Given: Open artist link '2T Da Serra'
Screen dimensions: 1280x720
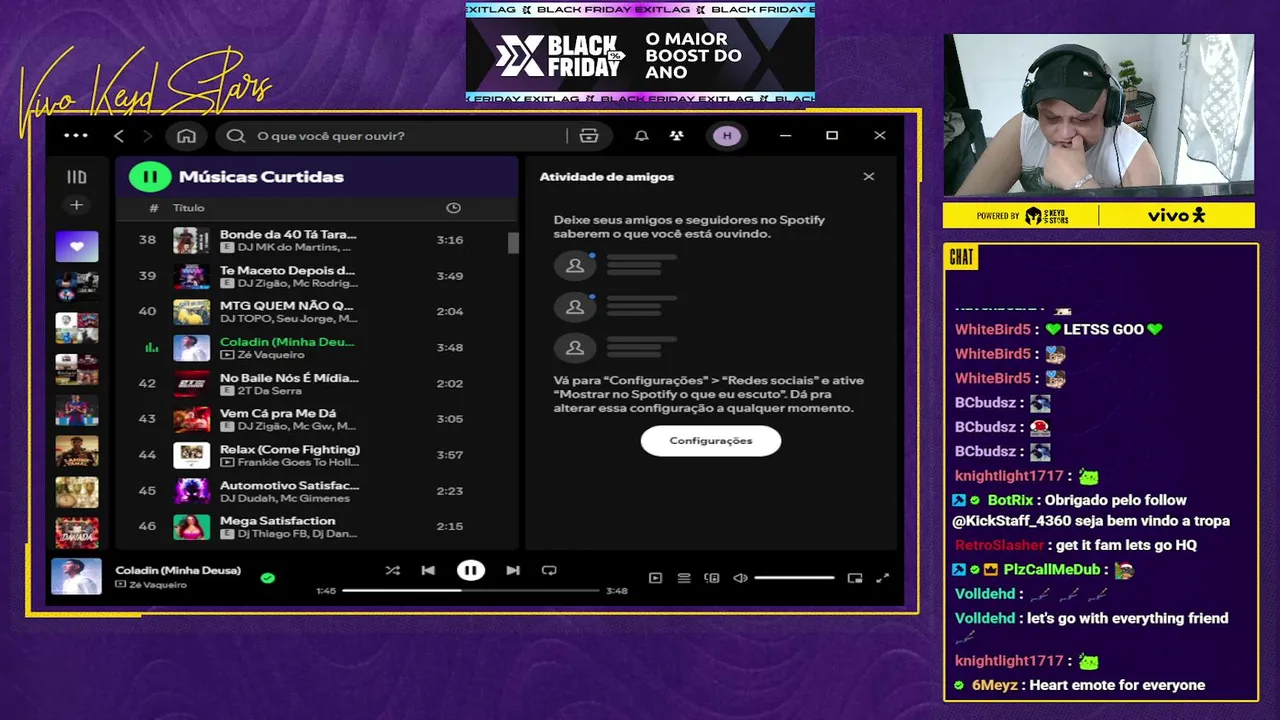Looking at the screenshot, I should tap(269, 391).
